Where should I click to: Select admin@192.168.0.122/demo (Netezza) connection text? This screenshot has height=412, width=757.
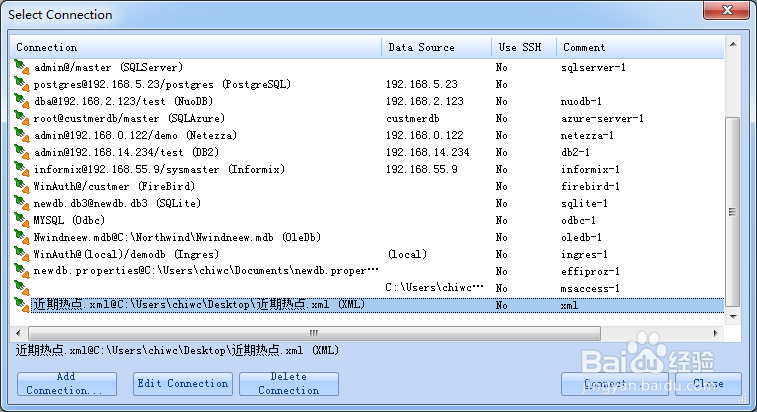point(135,135)
